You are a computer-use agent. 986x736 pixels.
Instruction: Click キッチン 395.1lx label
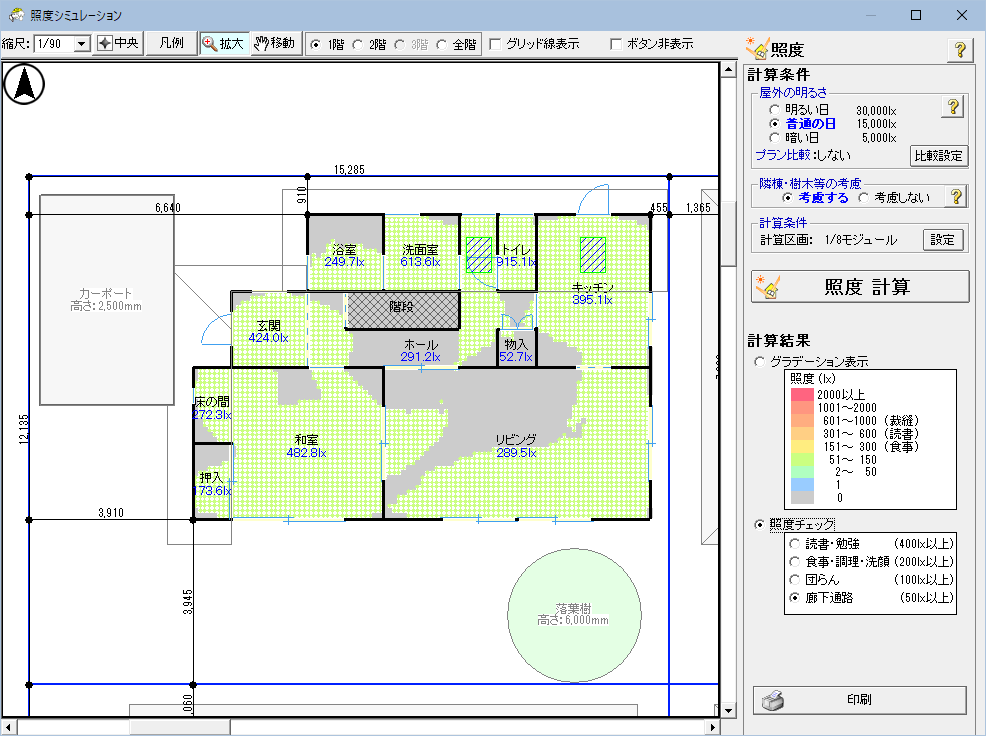(x=592, y=293)
